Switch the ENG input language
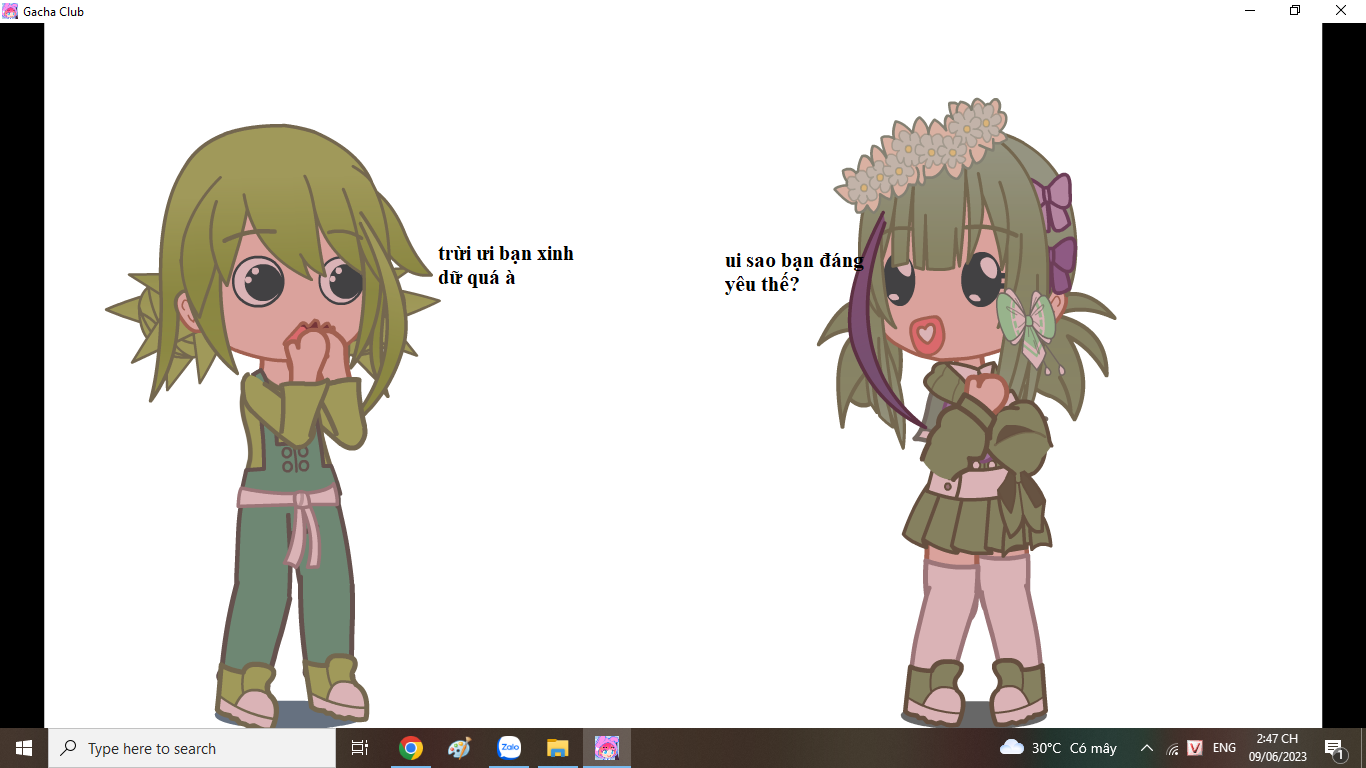Viewport: 1366px width, 768px height. point(1224,748)
